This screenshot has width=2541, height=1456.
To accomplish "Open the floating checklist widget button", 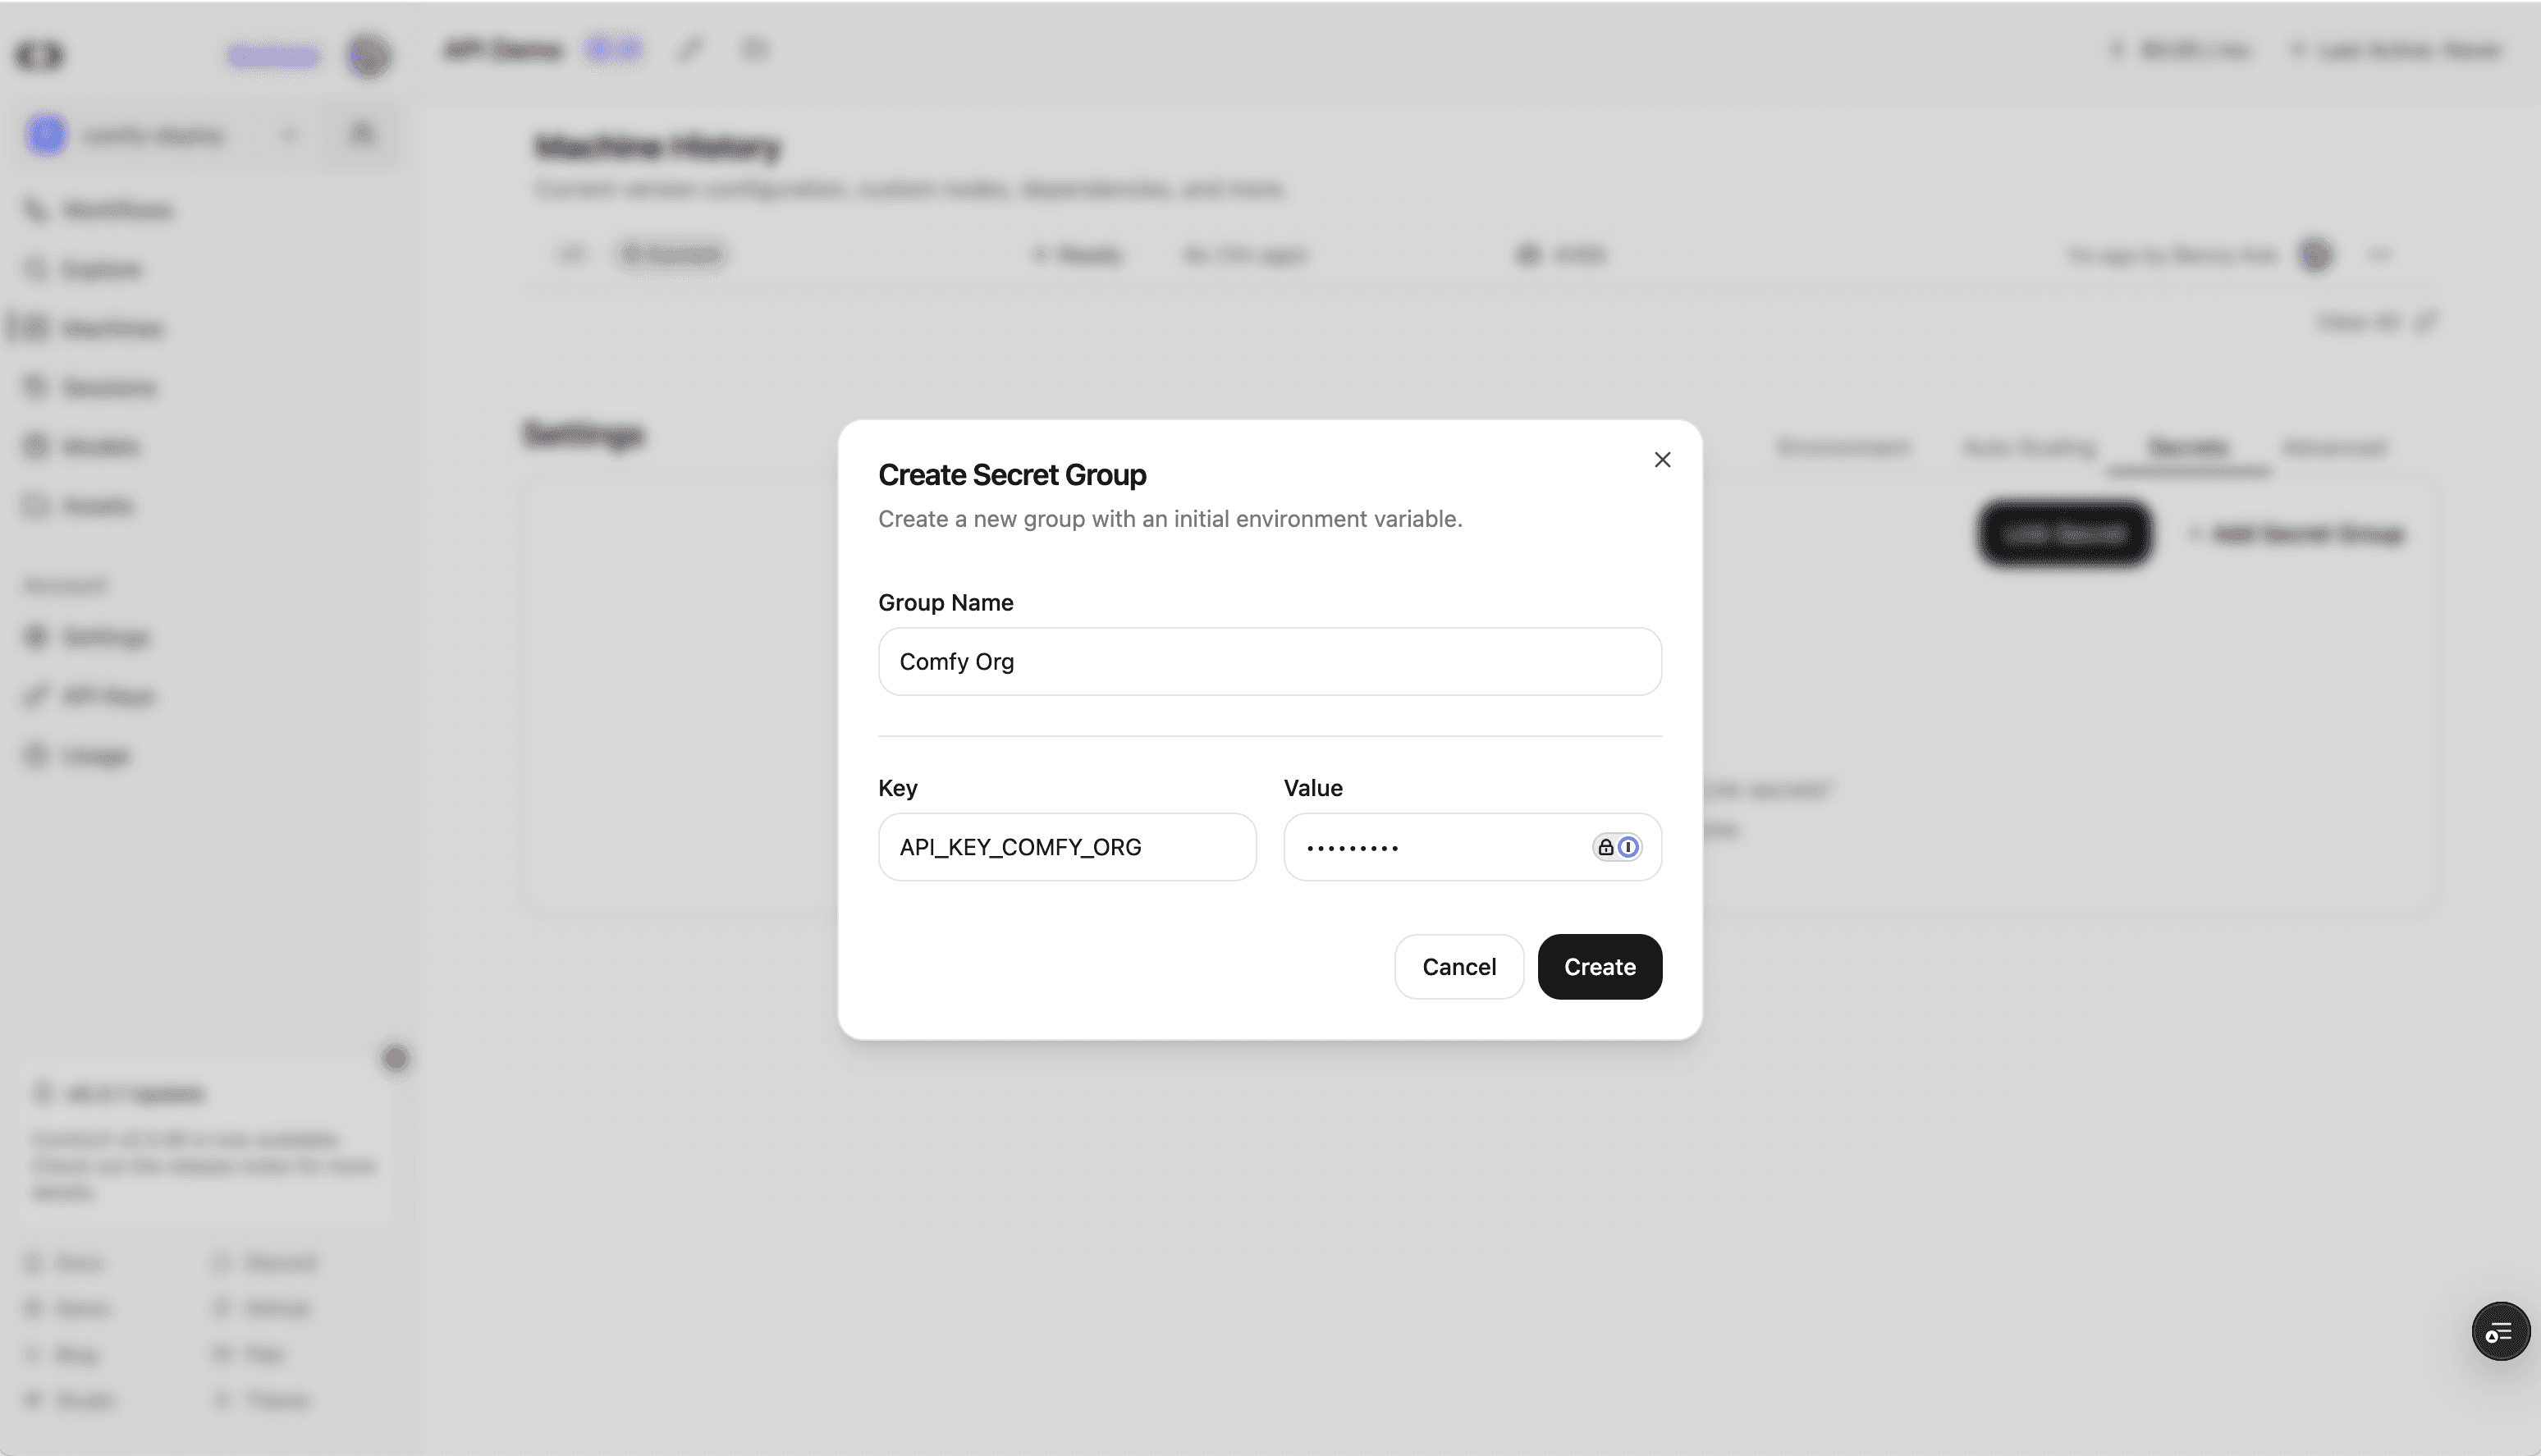I will (x=2500, y=1332).
